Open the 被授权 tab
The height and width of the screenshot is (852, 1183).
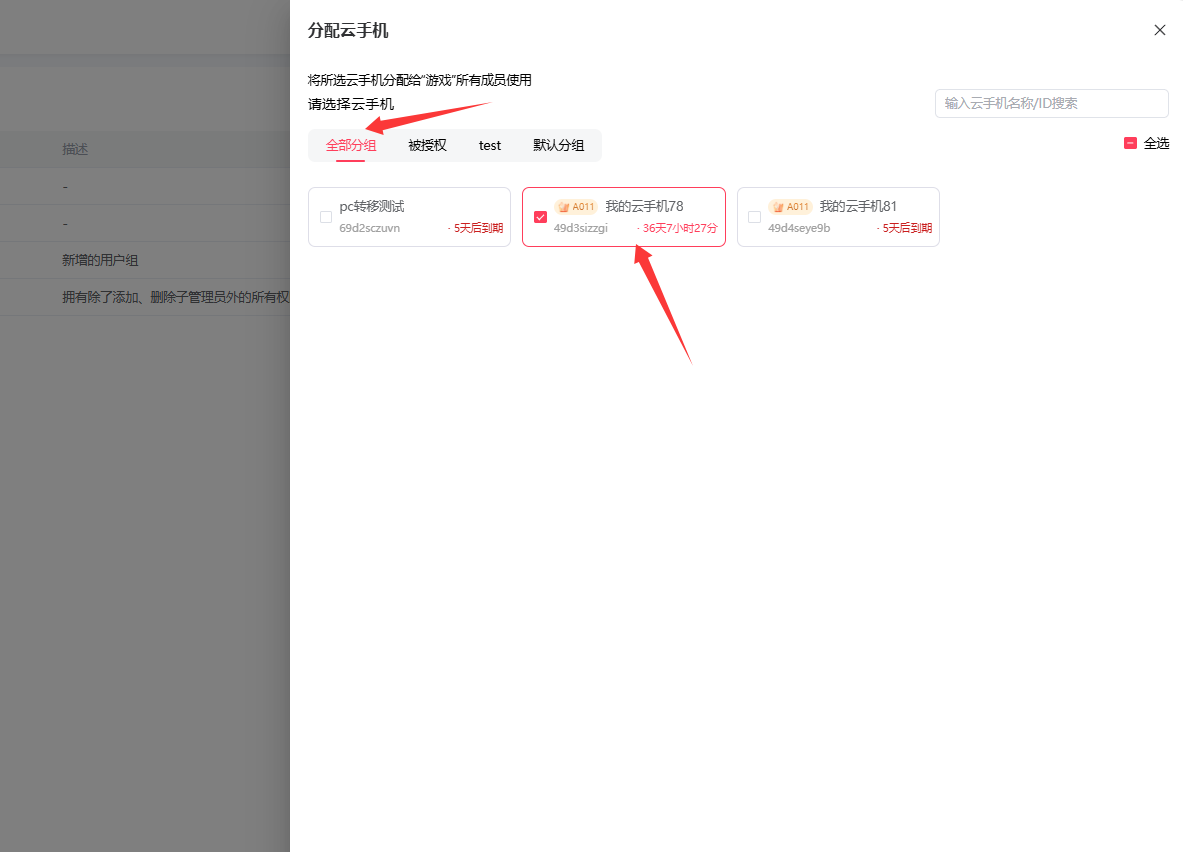tap(427, 145)
